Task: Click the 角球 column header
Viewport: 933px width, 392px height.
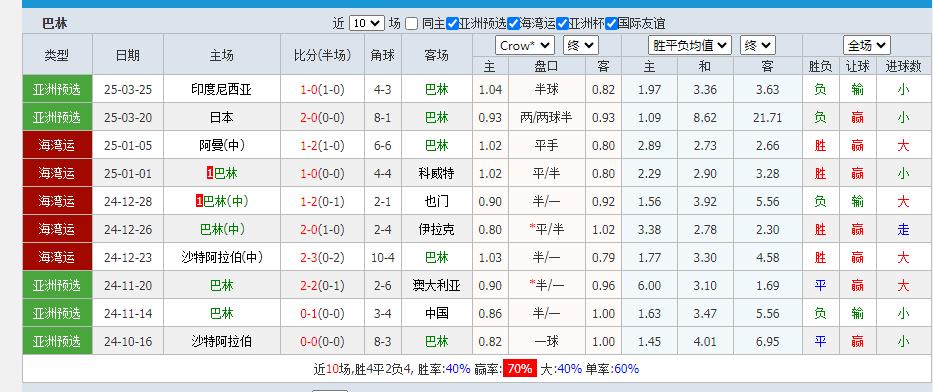Action: 383,55
